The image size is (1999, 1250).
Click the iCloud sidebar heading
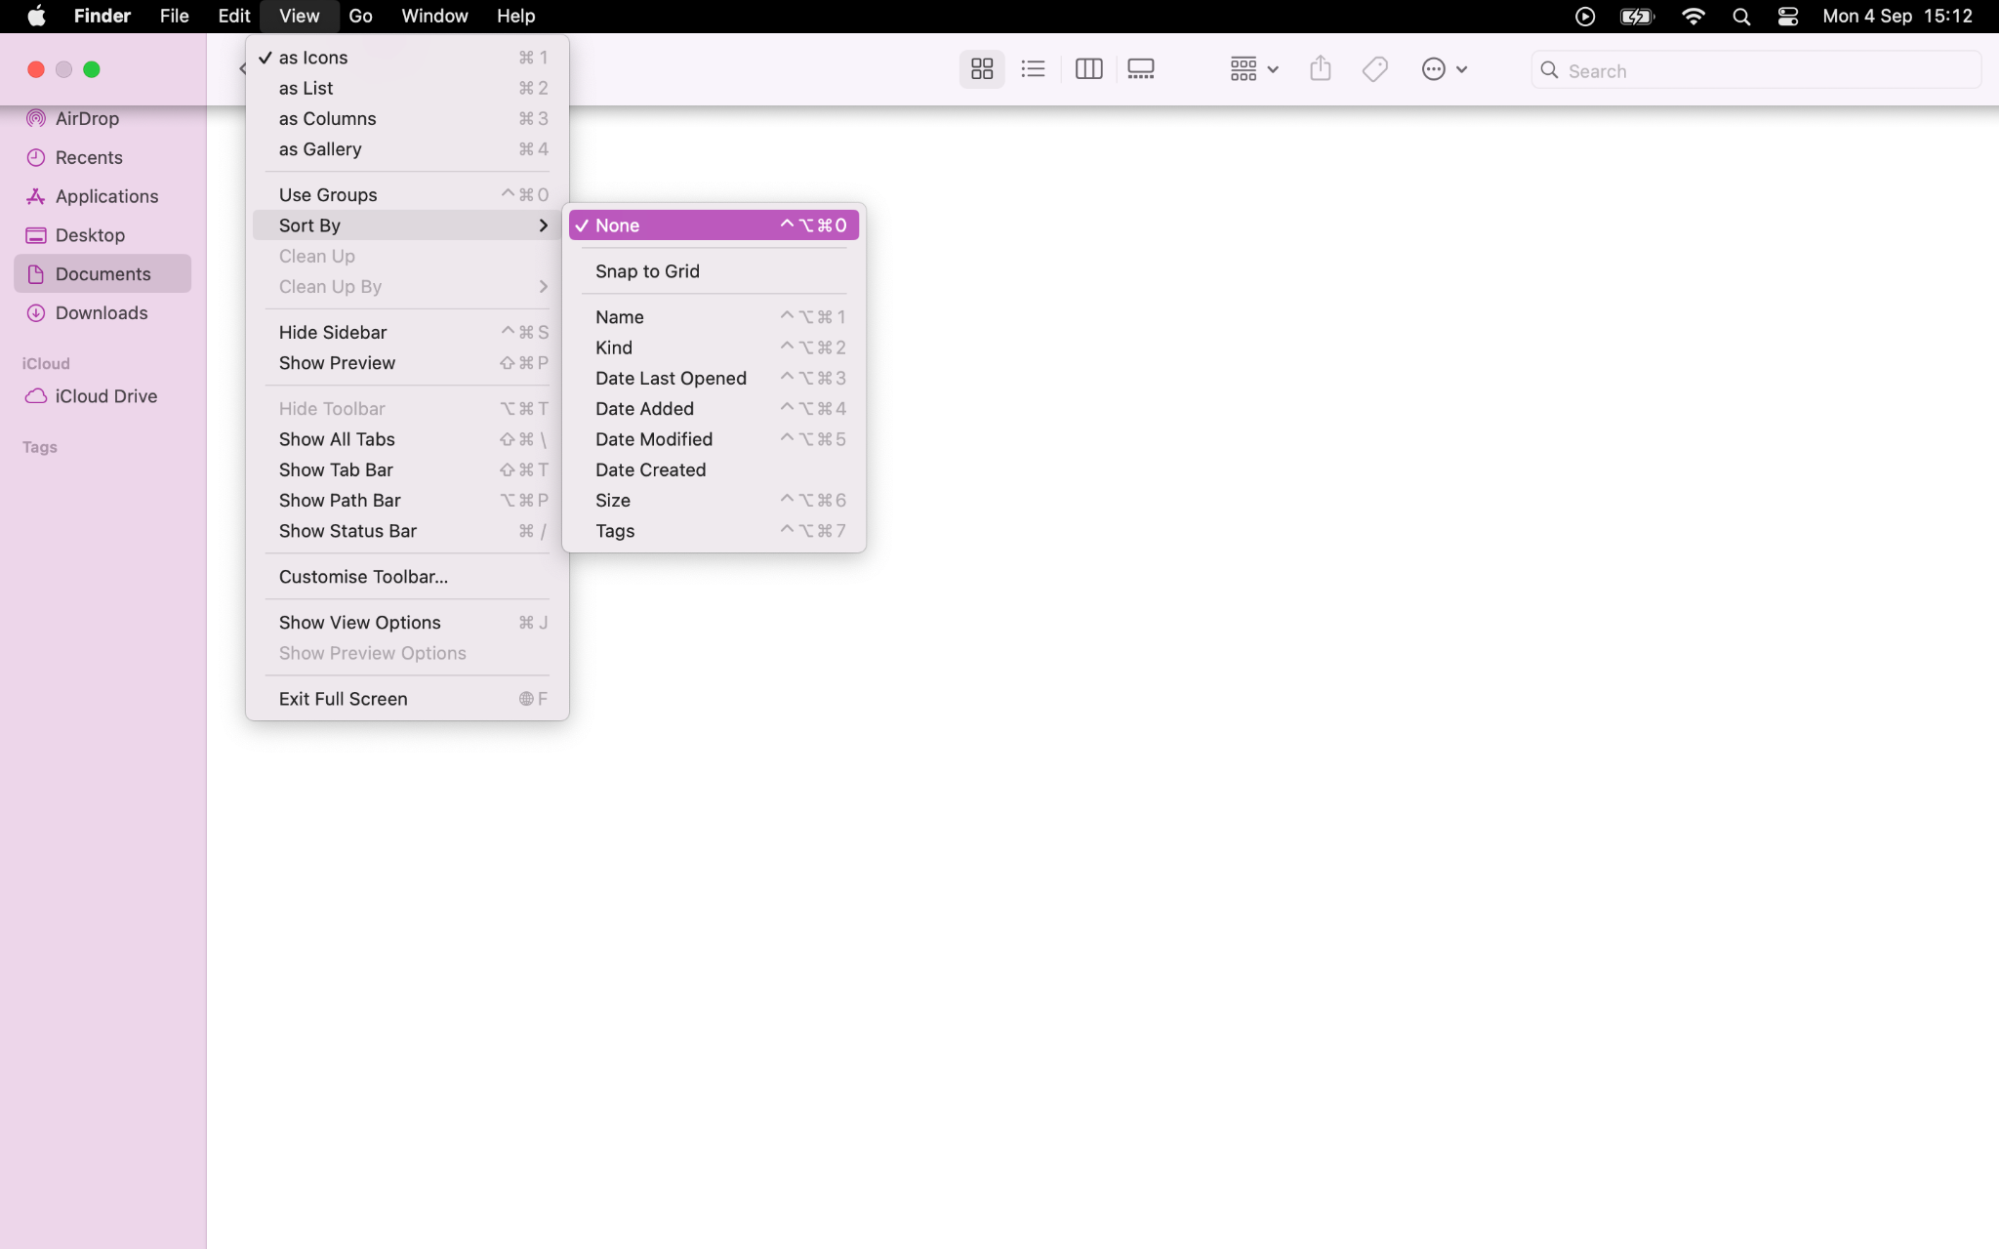point(46,364)
